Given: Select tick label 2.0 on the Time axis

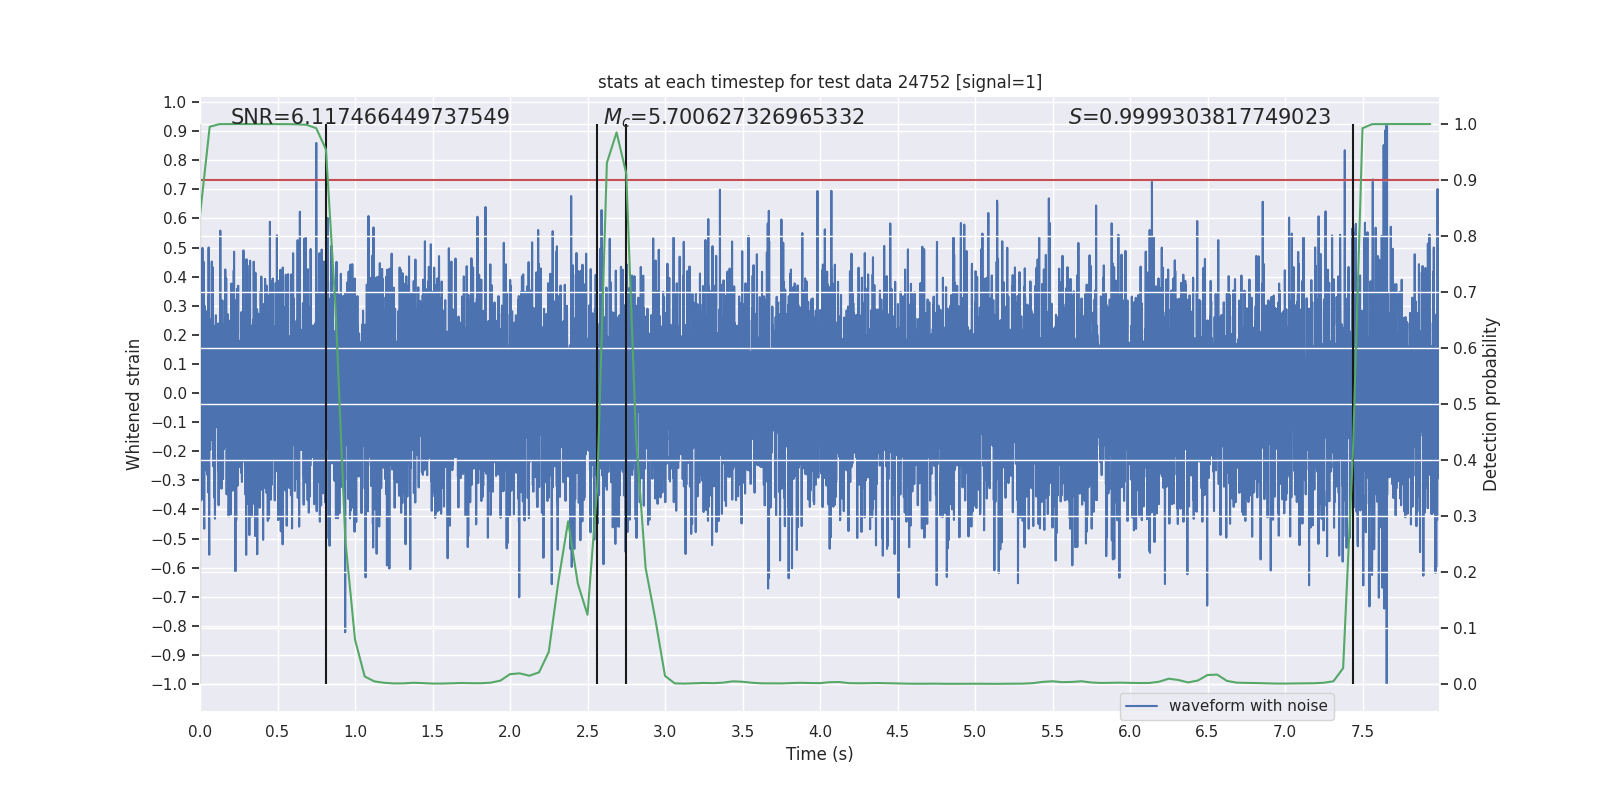Looking at the screenshot, I should point(510,731).
